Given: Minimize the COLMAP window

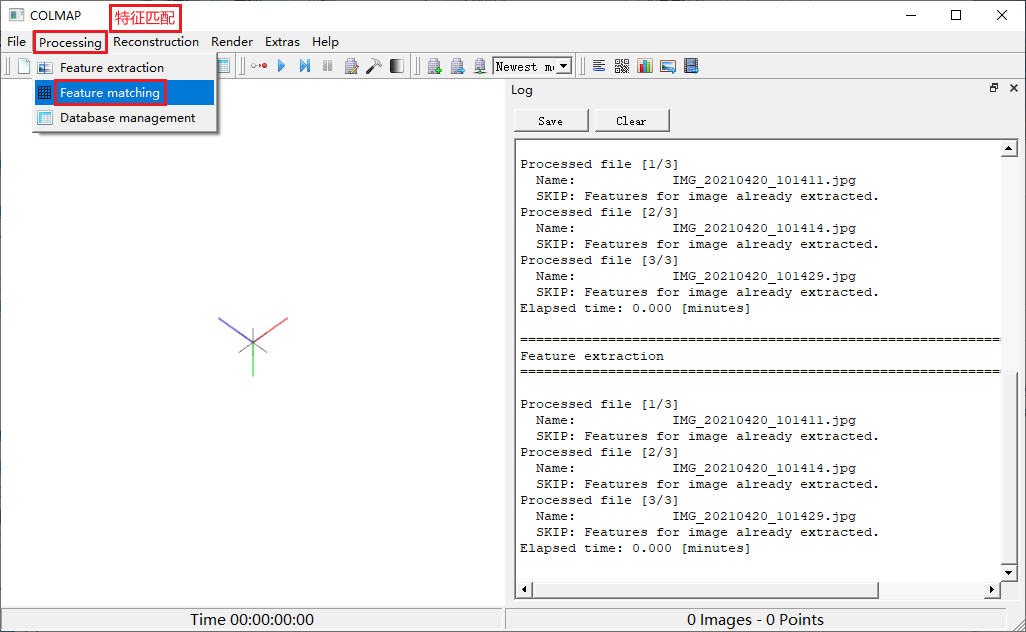Looking at the screenshot, I should click(910, 15).
